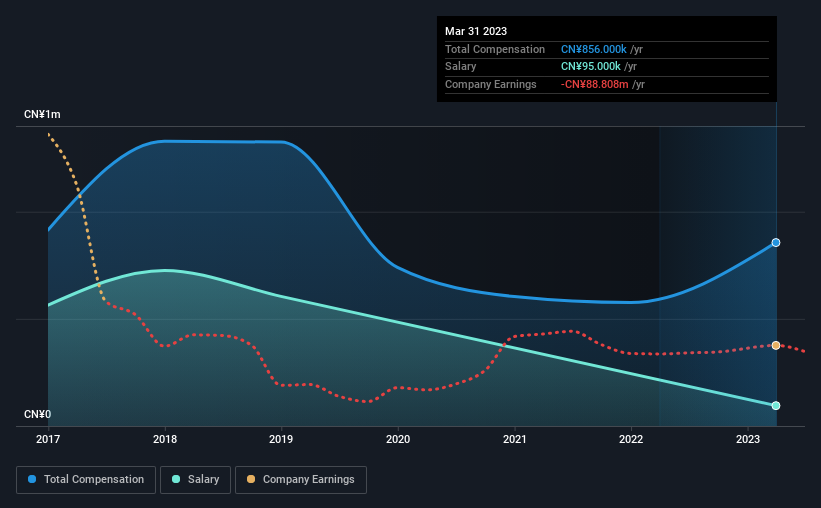Image resolution: width=821 pixels, height=508 pixels.
Task: Click the 2019 x-axis label
Action: [x=281, y=439]
